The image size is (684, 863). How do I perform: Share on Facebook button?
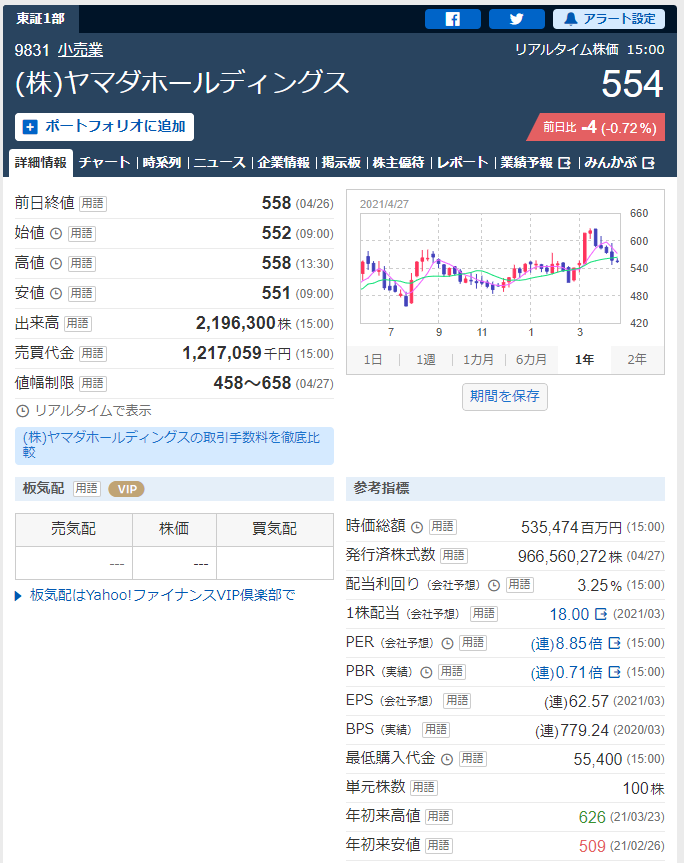(452, 19)
